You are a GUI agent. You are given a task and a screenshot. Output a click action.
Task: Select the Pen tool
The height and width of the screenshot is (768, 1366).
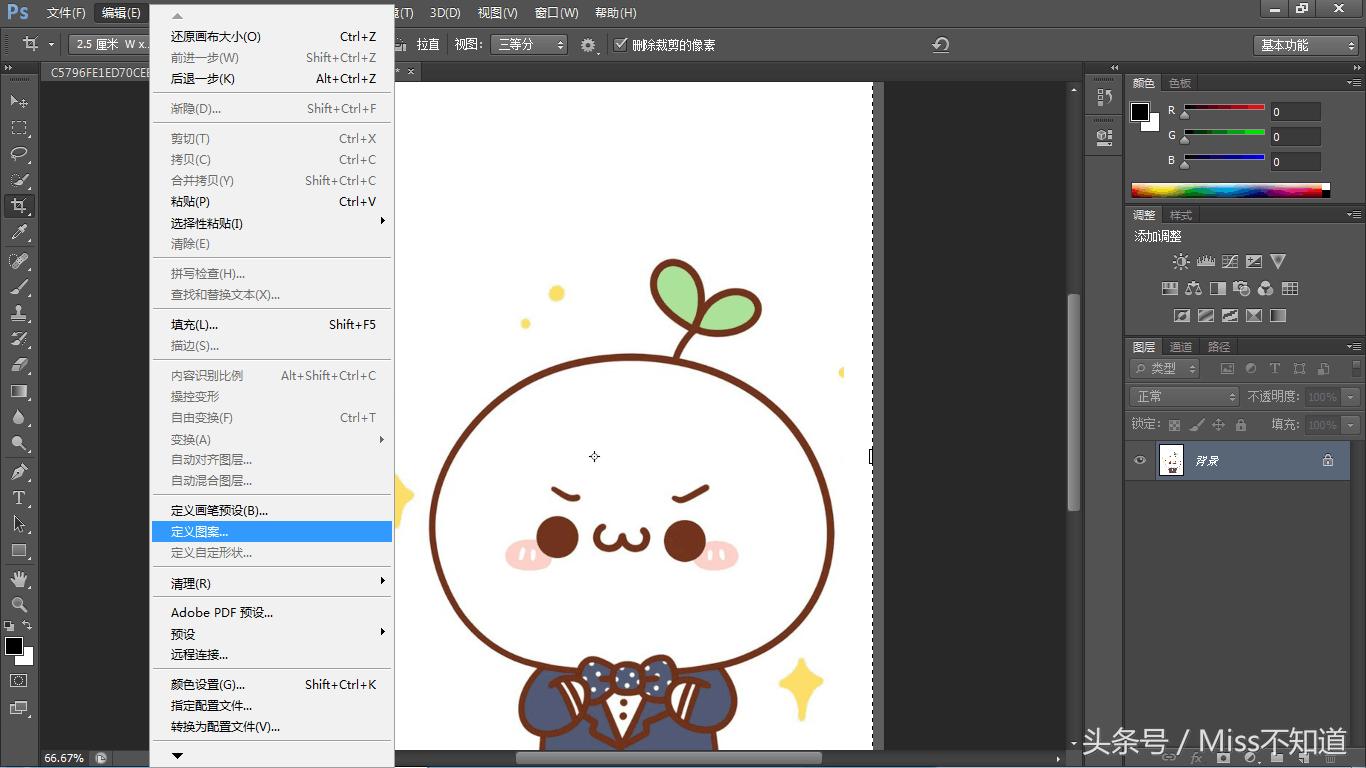tap(19, 471)
